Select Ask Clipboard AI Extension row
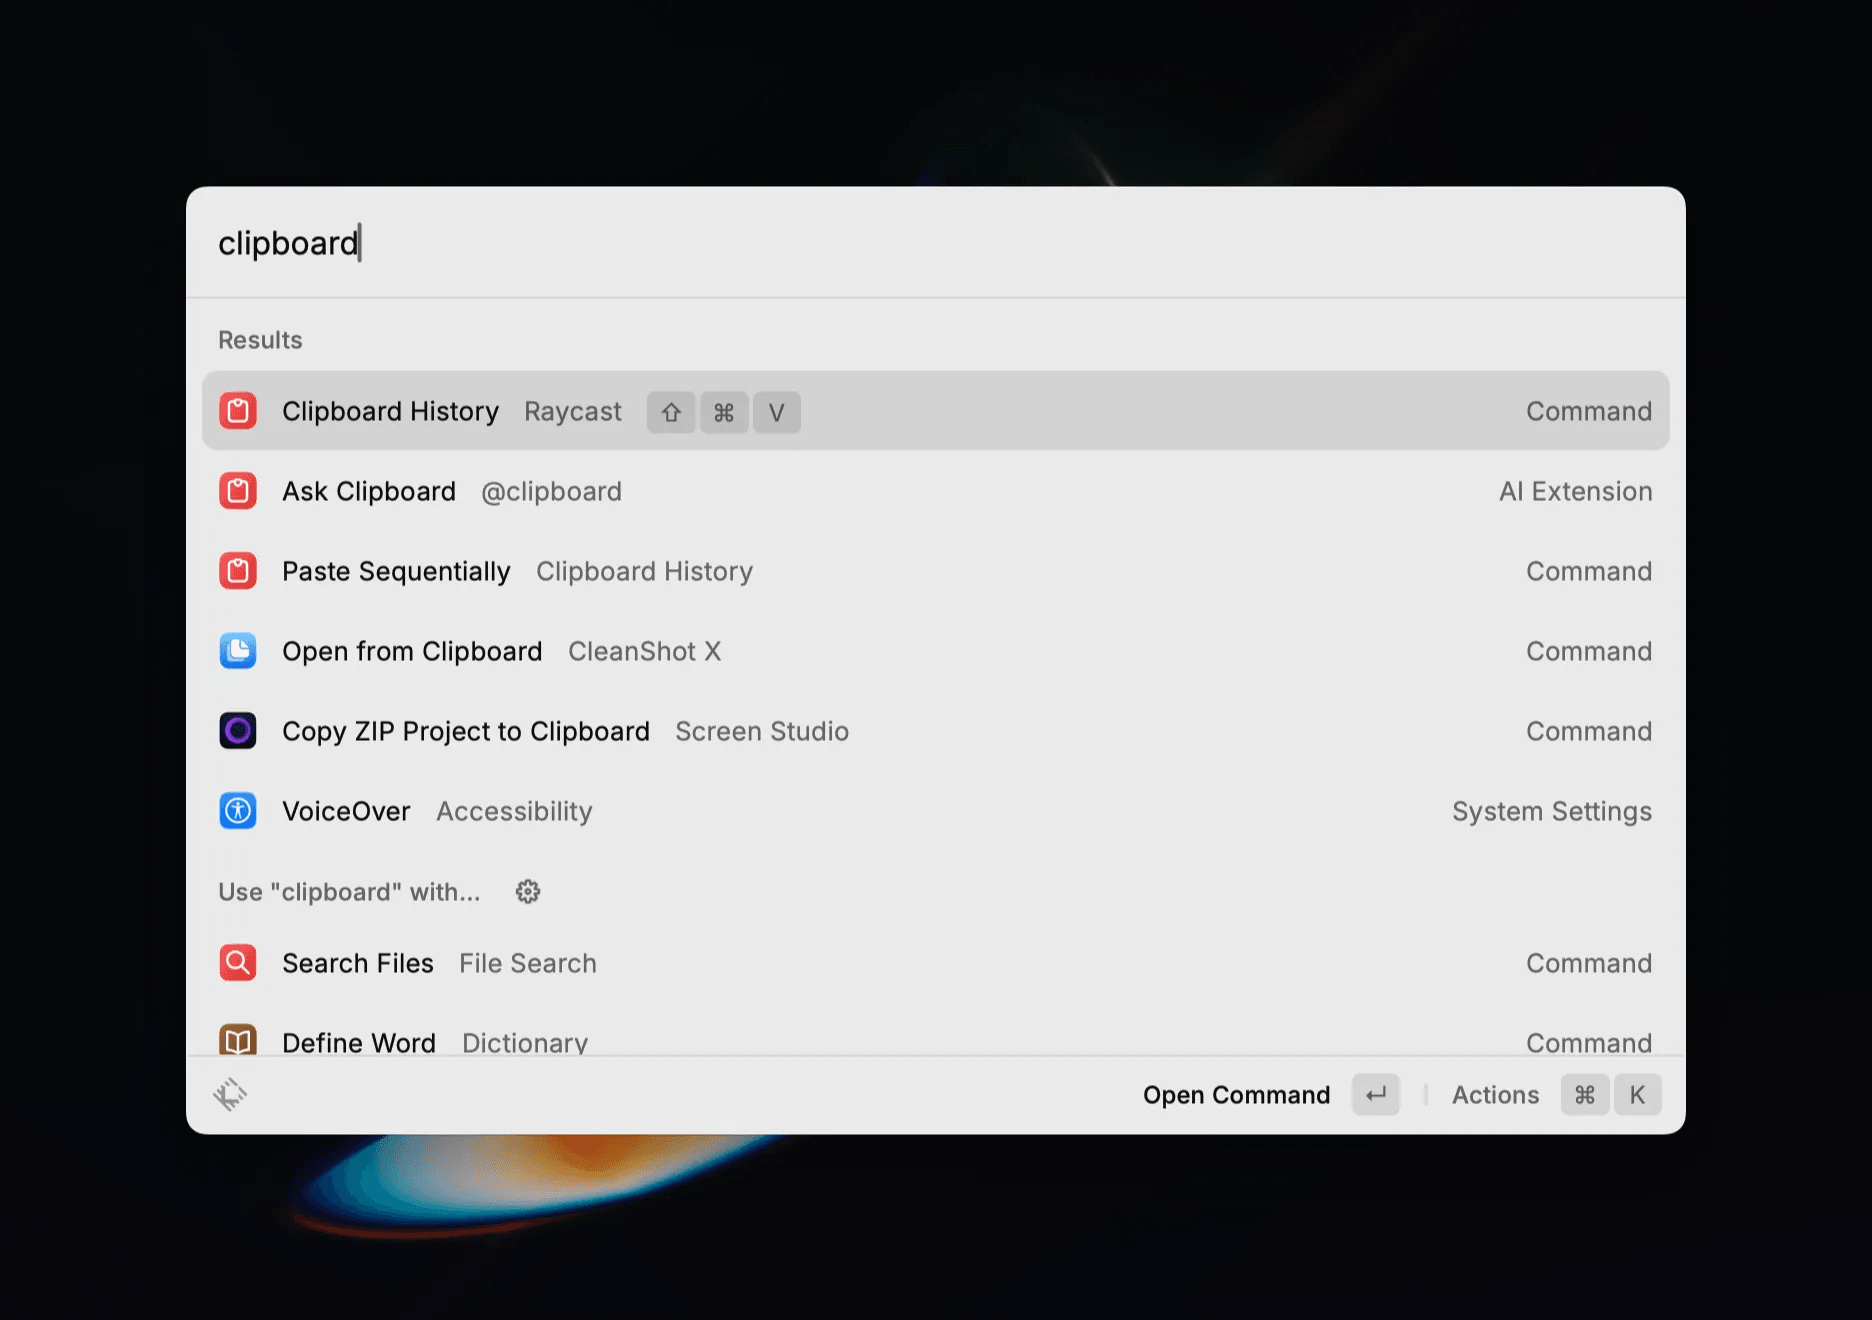1872x1320 pixels. click(936, 491)
